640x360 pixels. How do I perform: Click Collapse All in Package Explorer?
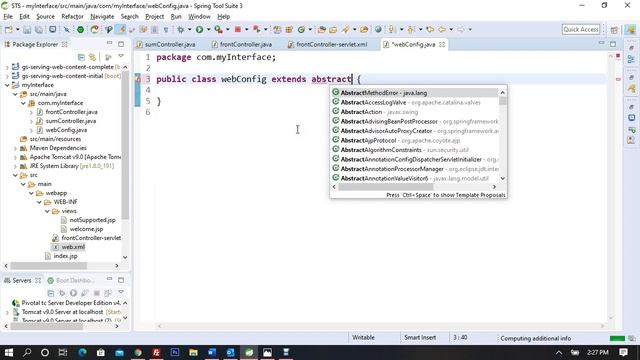[81, 57]
